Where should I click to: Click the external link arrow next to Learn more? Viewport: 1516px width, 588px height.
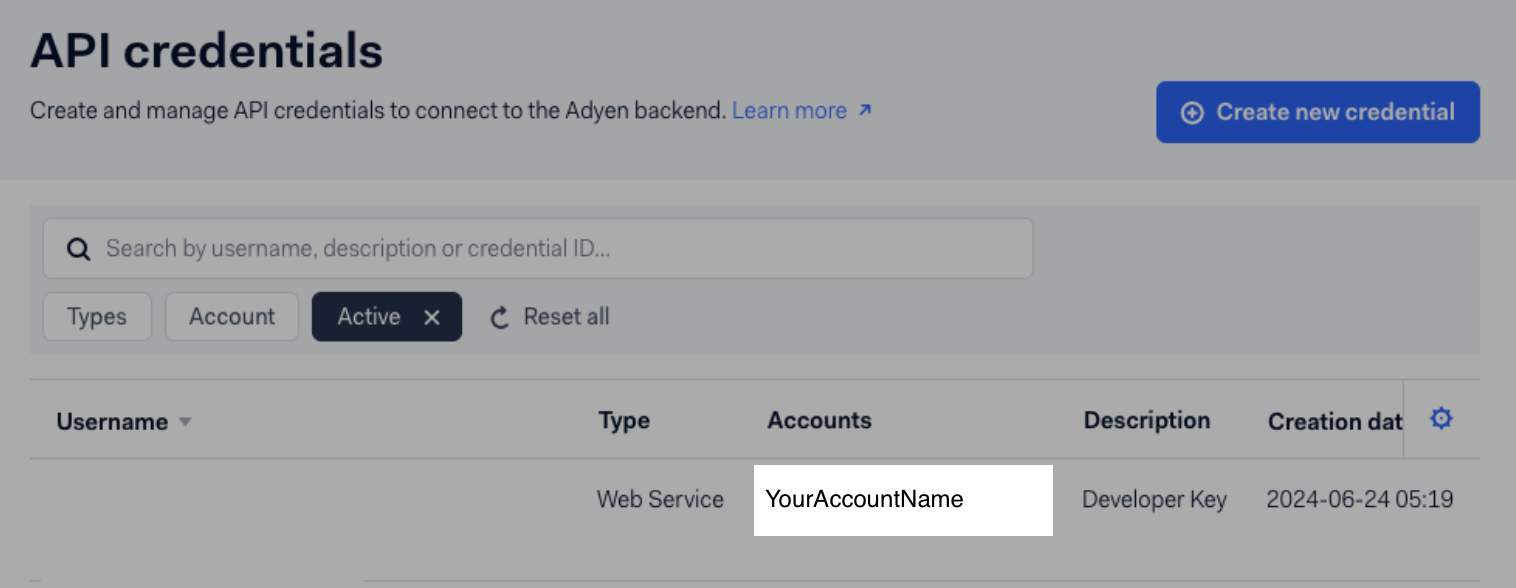[x=864, y=109]
